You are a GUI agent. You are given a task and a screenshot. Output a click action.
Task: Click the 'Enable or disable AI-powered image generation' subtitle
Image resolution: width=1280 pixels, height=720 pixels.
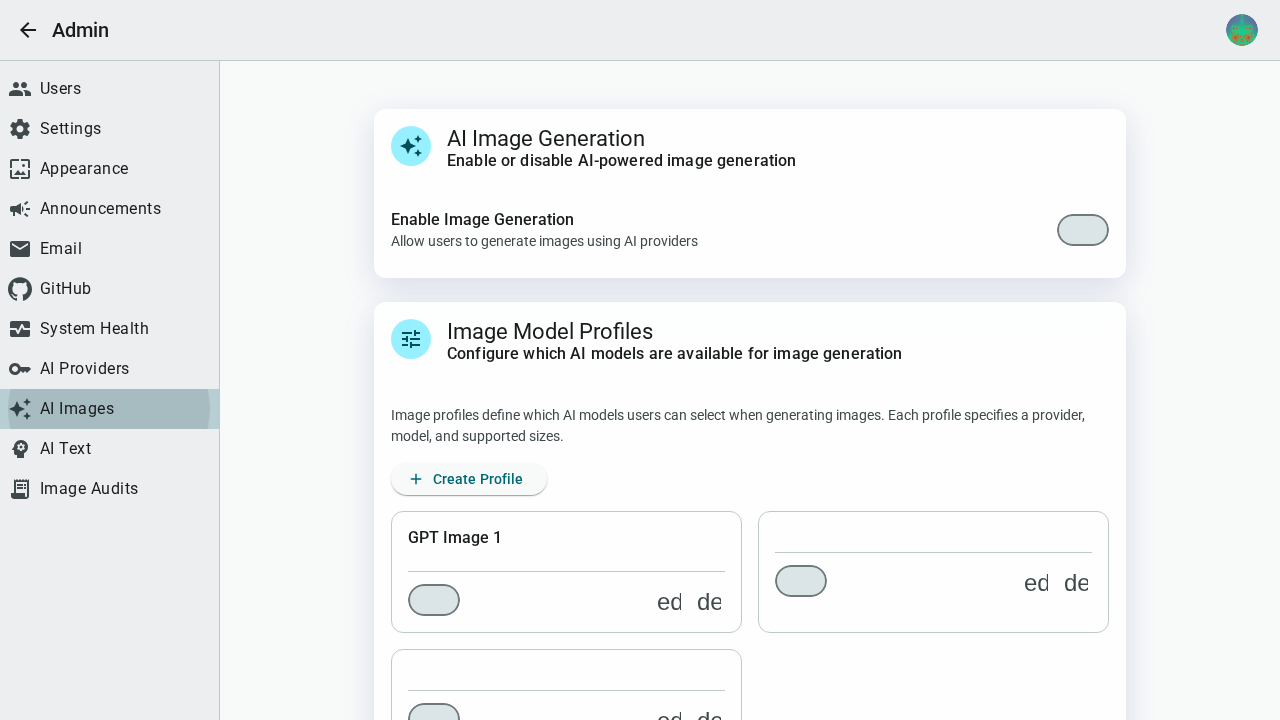click(621, 161)
